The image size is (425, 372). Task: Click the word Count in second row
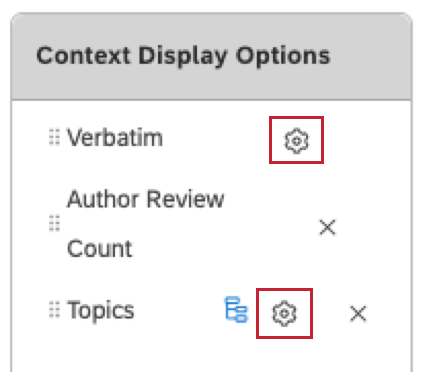pyautogui.click(x=100, y=249)
